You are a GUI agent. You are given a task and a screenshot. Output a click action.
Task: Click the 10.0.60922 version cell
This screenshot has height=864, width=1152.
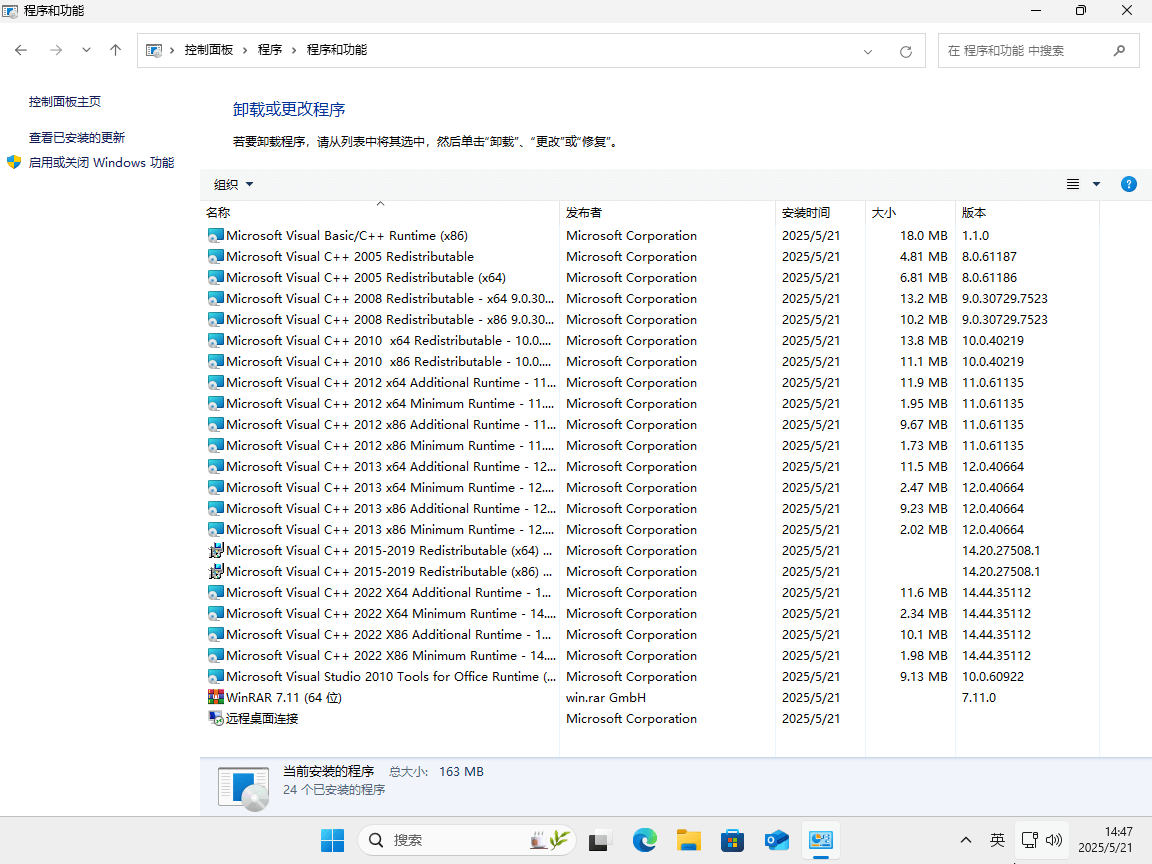click(993, 677)
